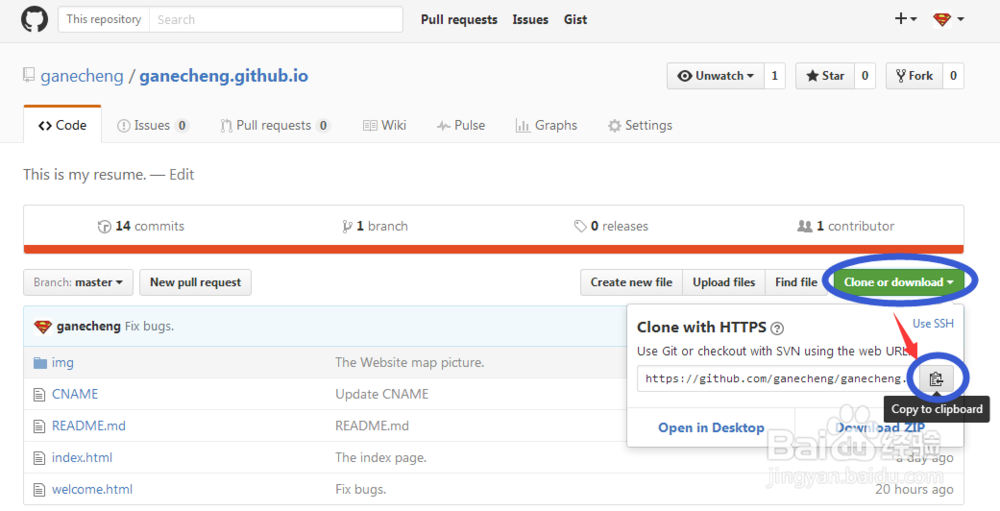Open the img folder
The image size is (1000, 511).
tap(63, 362)
